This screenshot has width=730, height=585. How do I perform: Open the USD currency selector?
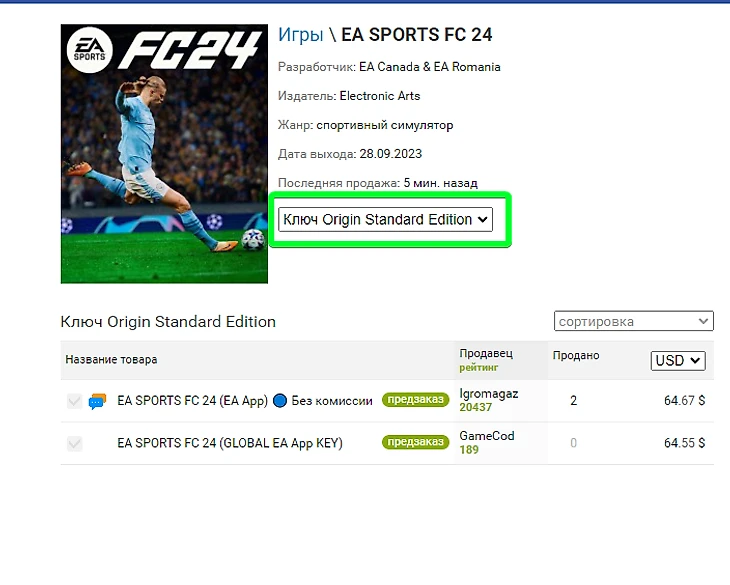[x=678, y=361]
